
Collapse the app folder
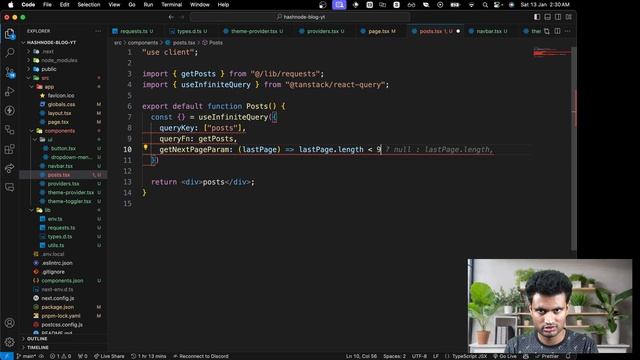point(49,87)
